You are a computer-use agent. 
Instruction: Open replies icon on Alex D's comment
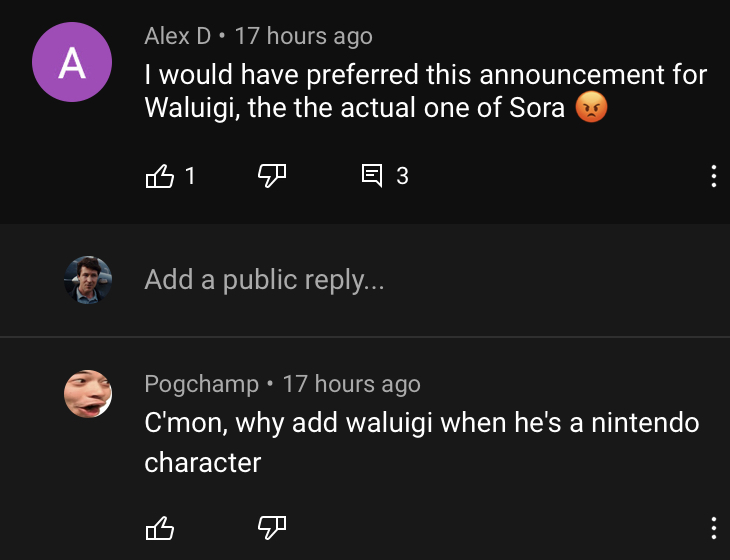click(x=372, y=175)
